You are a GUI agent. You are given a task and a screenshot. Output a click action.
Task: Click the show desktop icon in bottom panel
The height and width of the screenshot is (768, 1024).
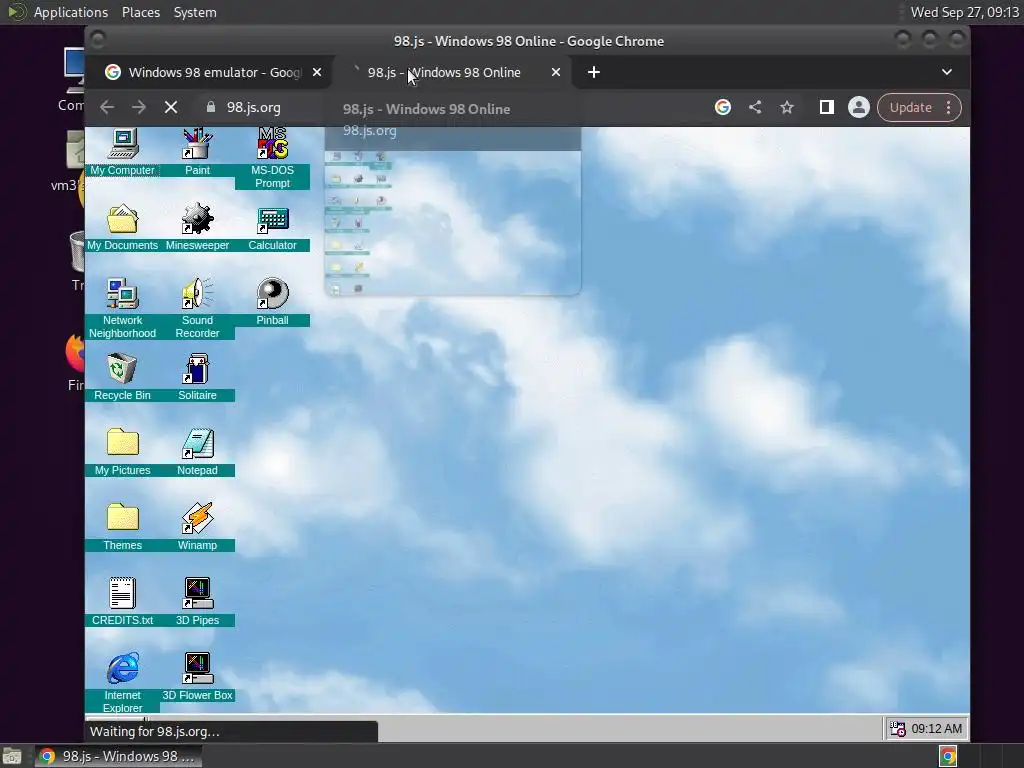[x=12, y=756]
